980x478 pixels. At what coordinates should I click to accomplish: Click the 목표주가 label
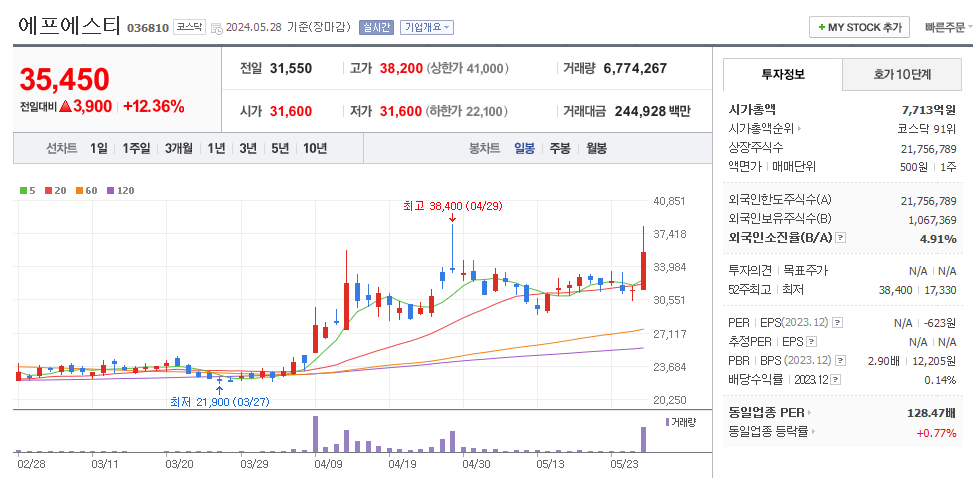click(806, 271)
